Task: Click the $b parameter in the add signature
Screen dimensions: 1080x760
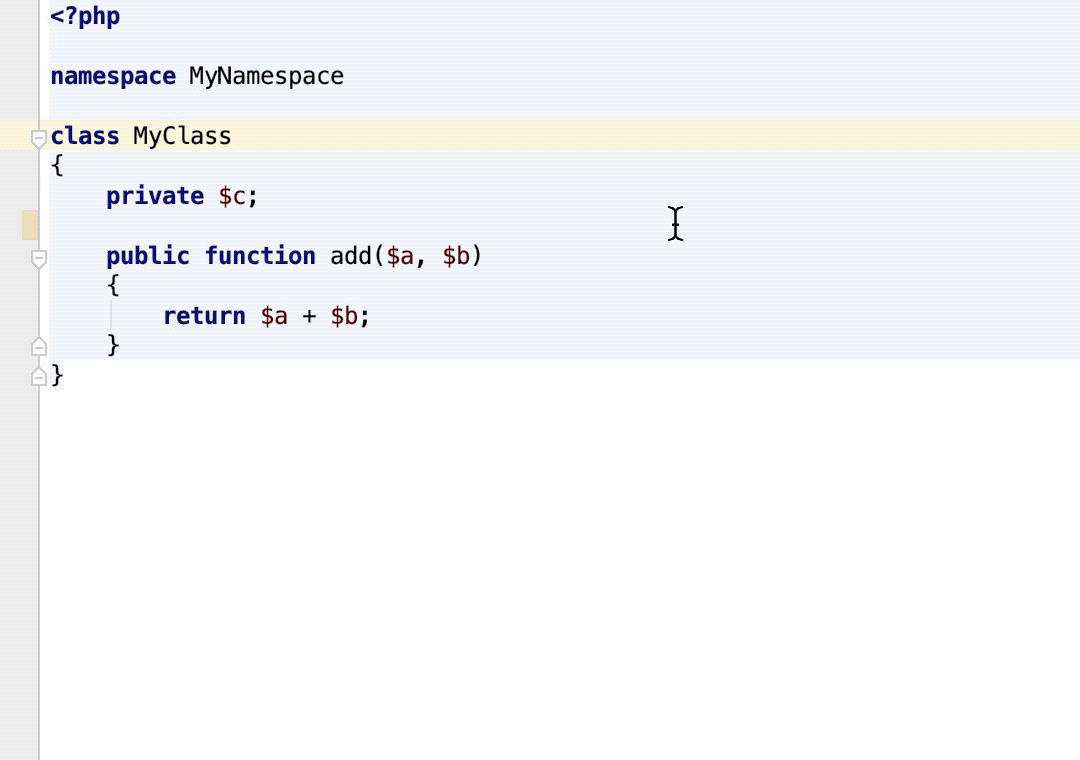Action: point(456,256)
